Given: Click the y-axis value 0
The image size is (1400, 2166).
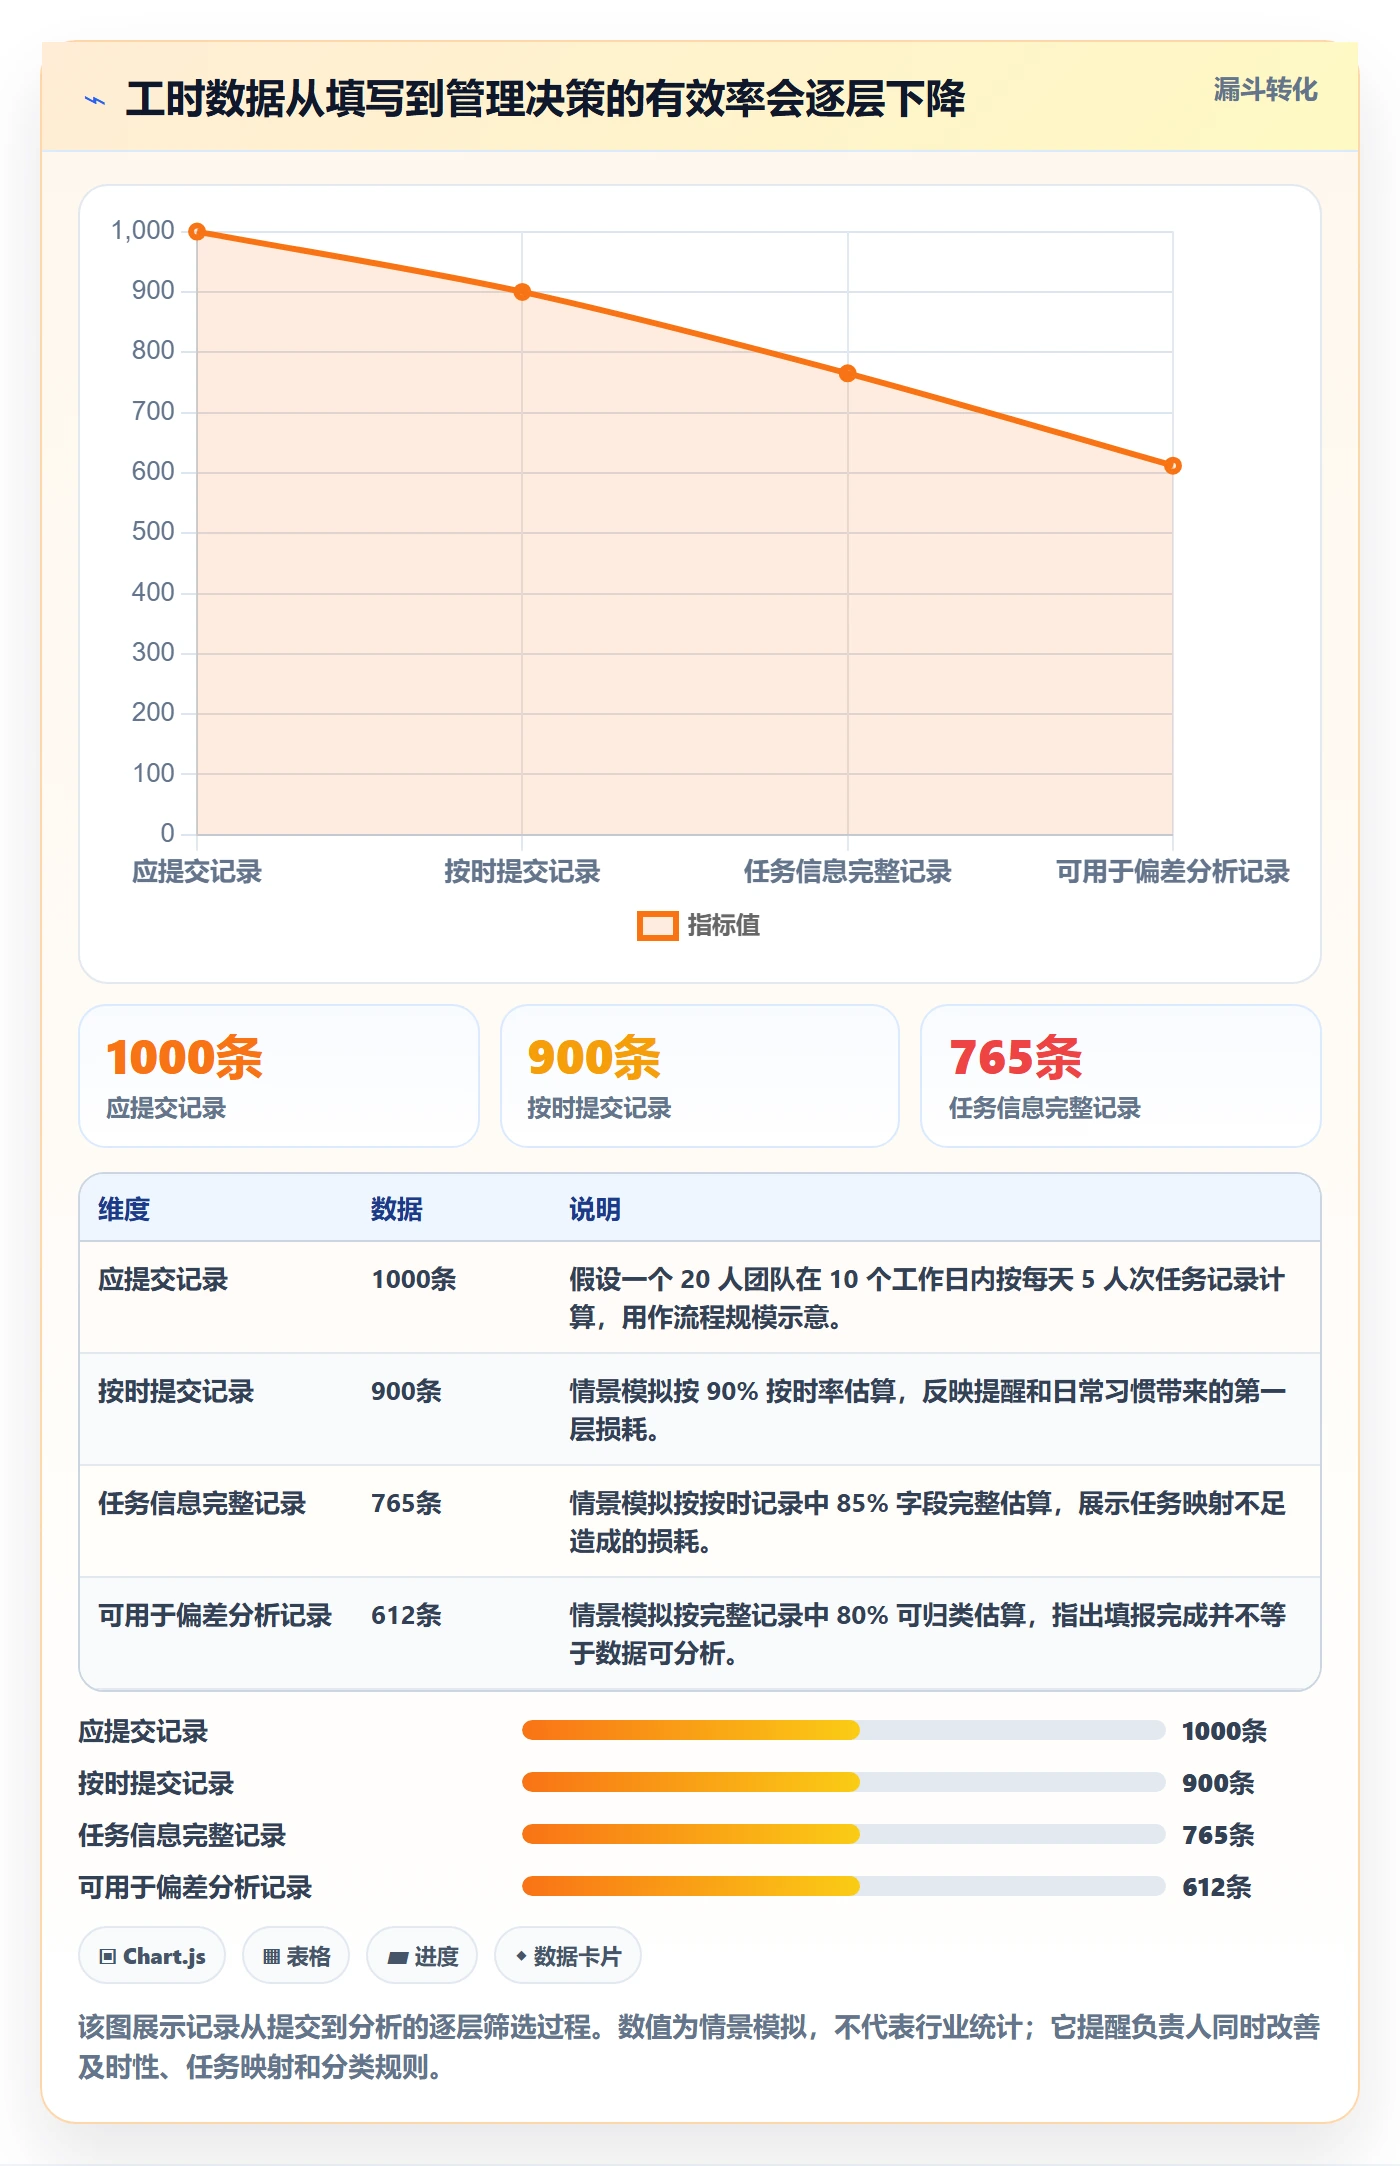Looking at the screenshot, I should tap(167, 833).
